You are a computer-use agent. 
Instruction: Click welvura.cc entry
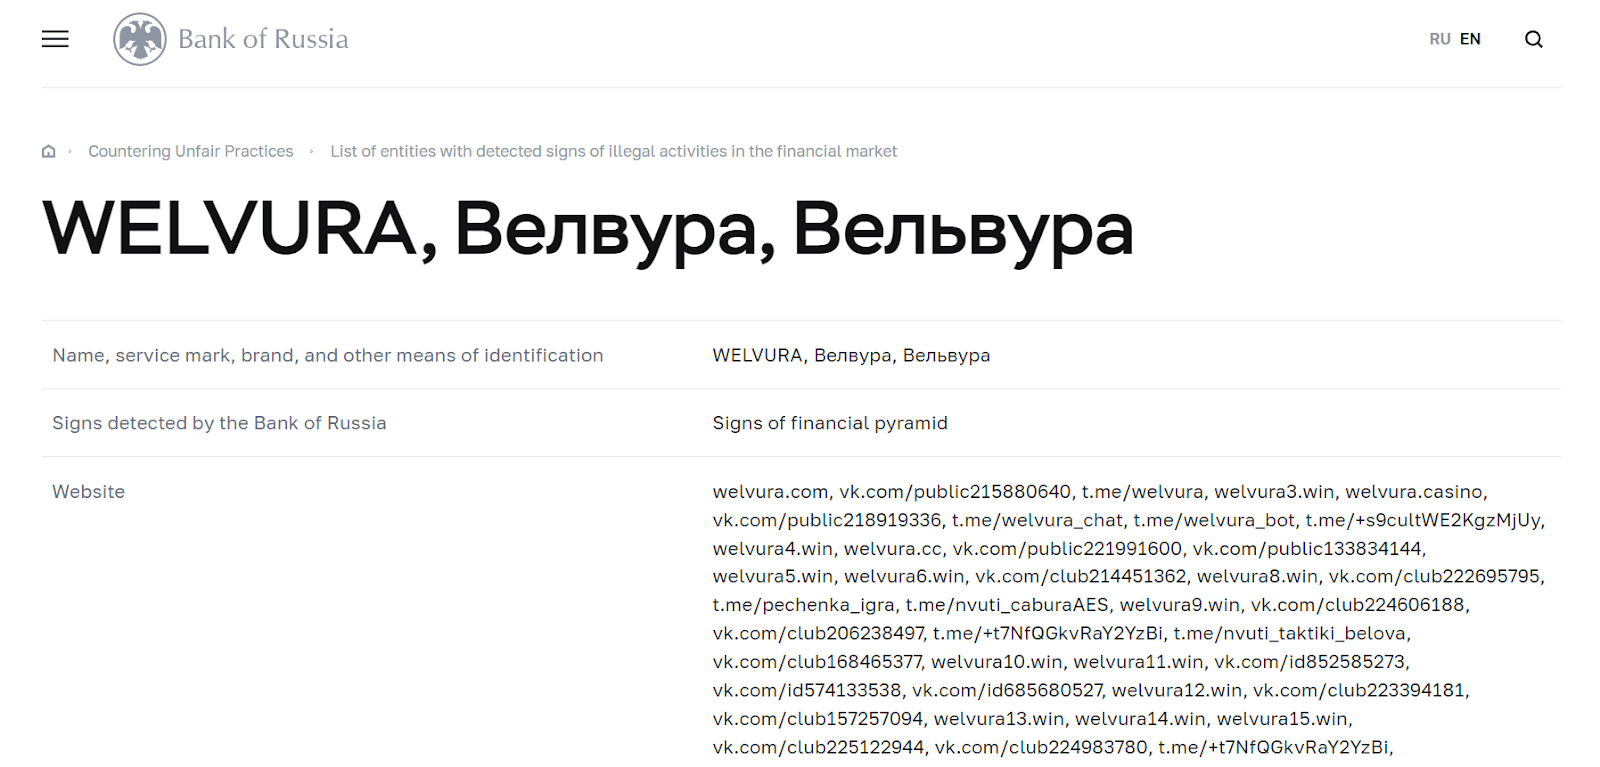(x=893, y=548)
